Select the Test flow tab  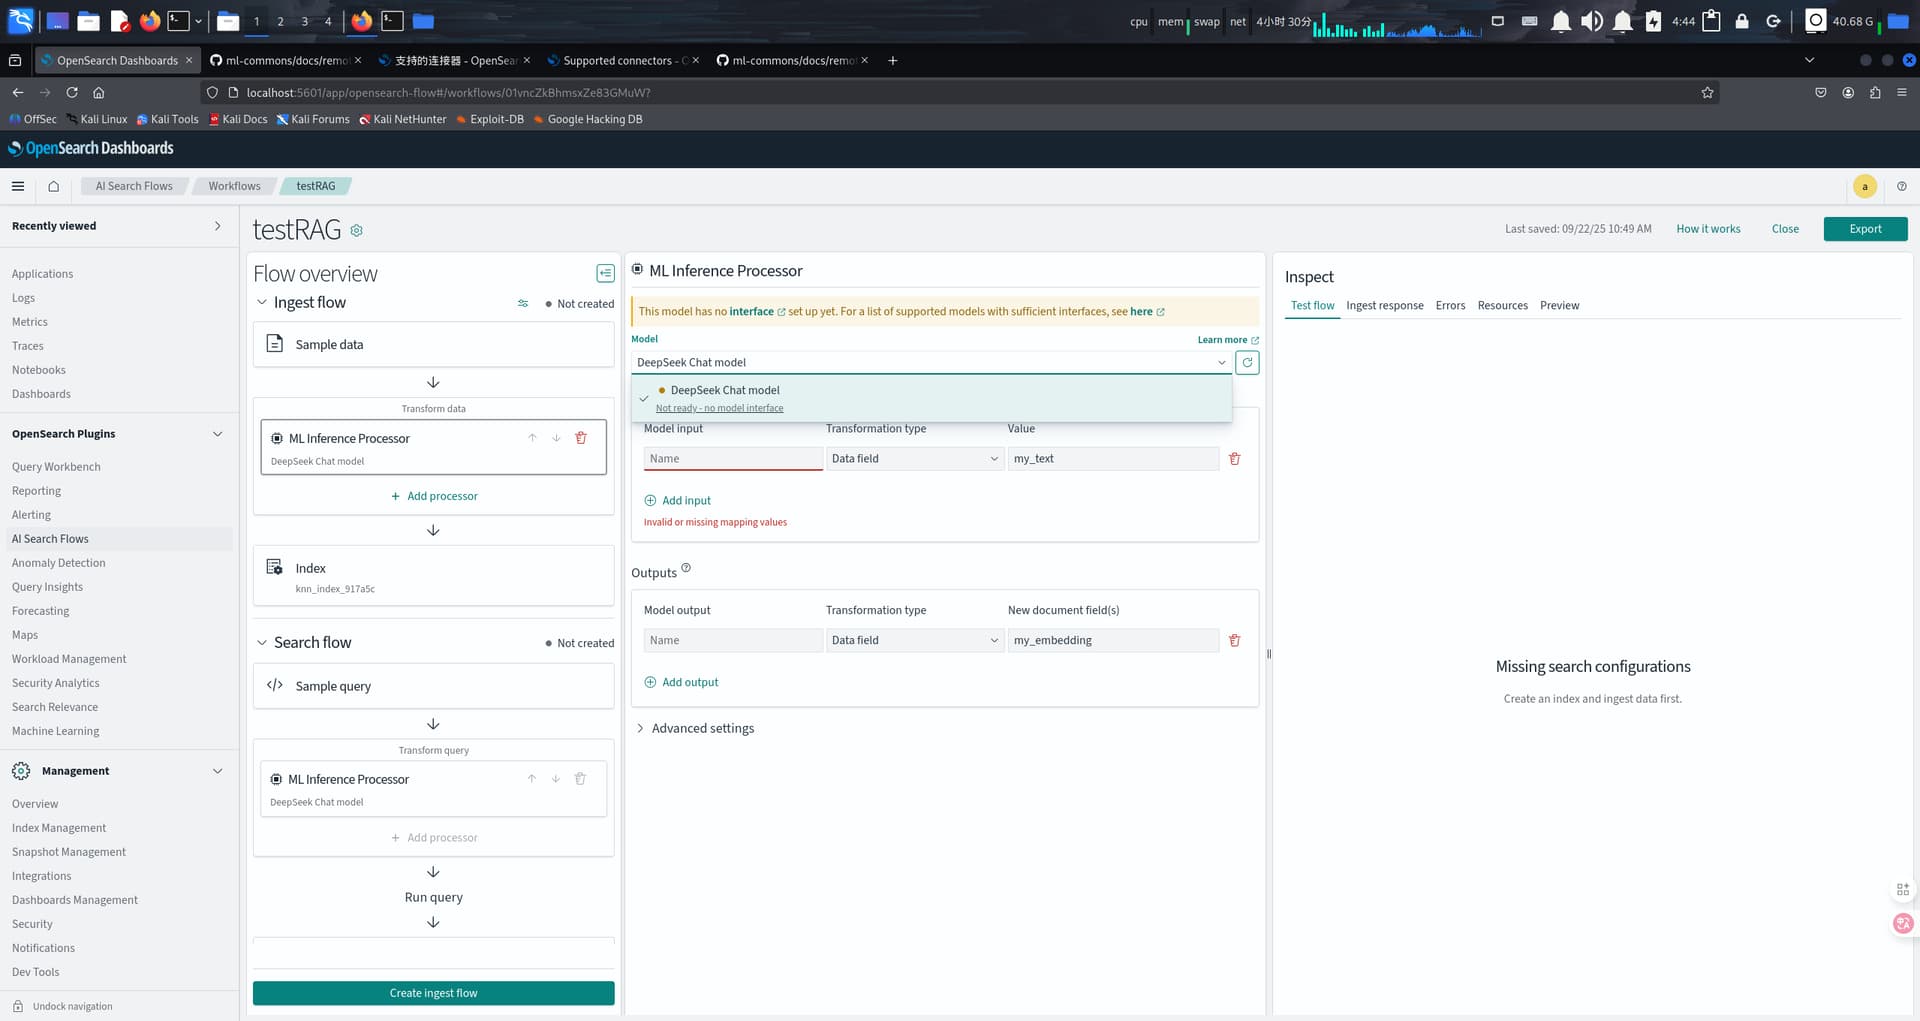point(1312,306)
